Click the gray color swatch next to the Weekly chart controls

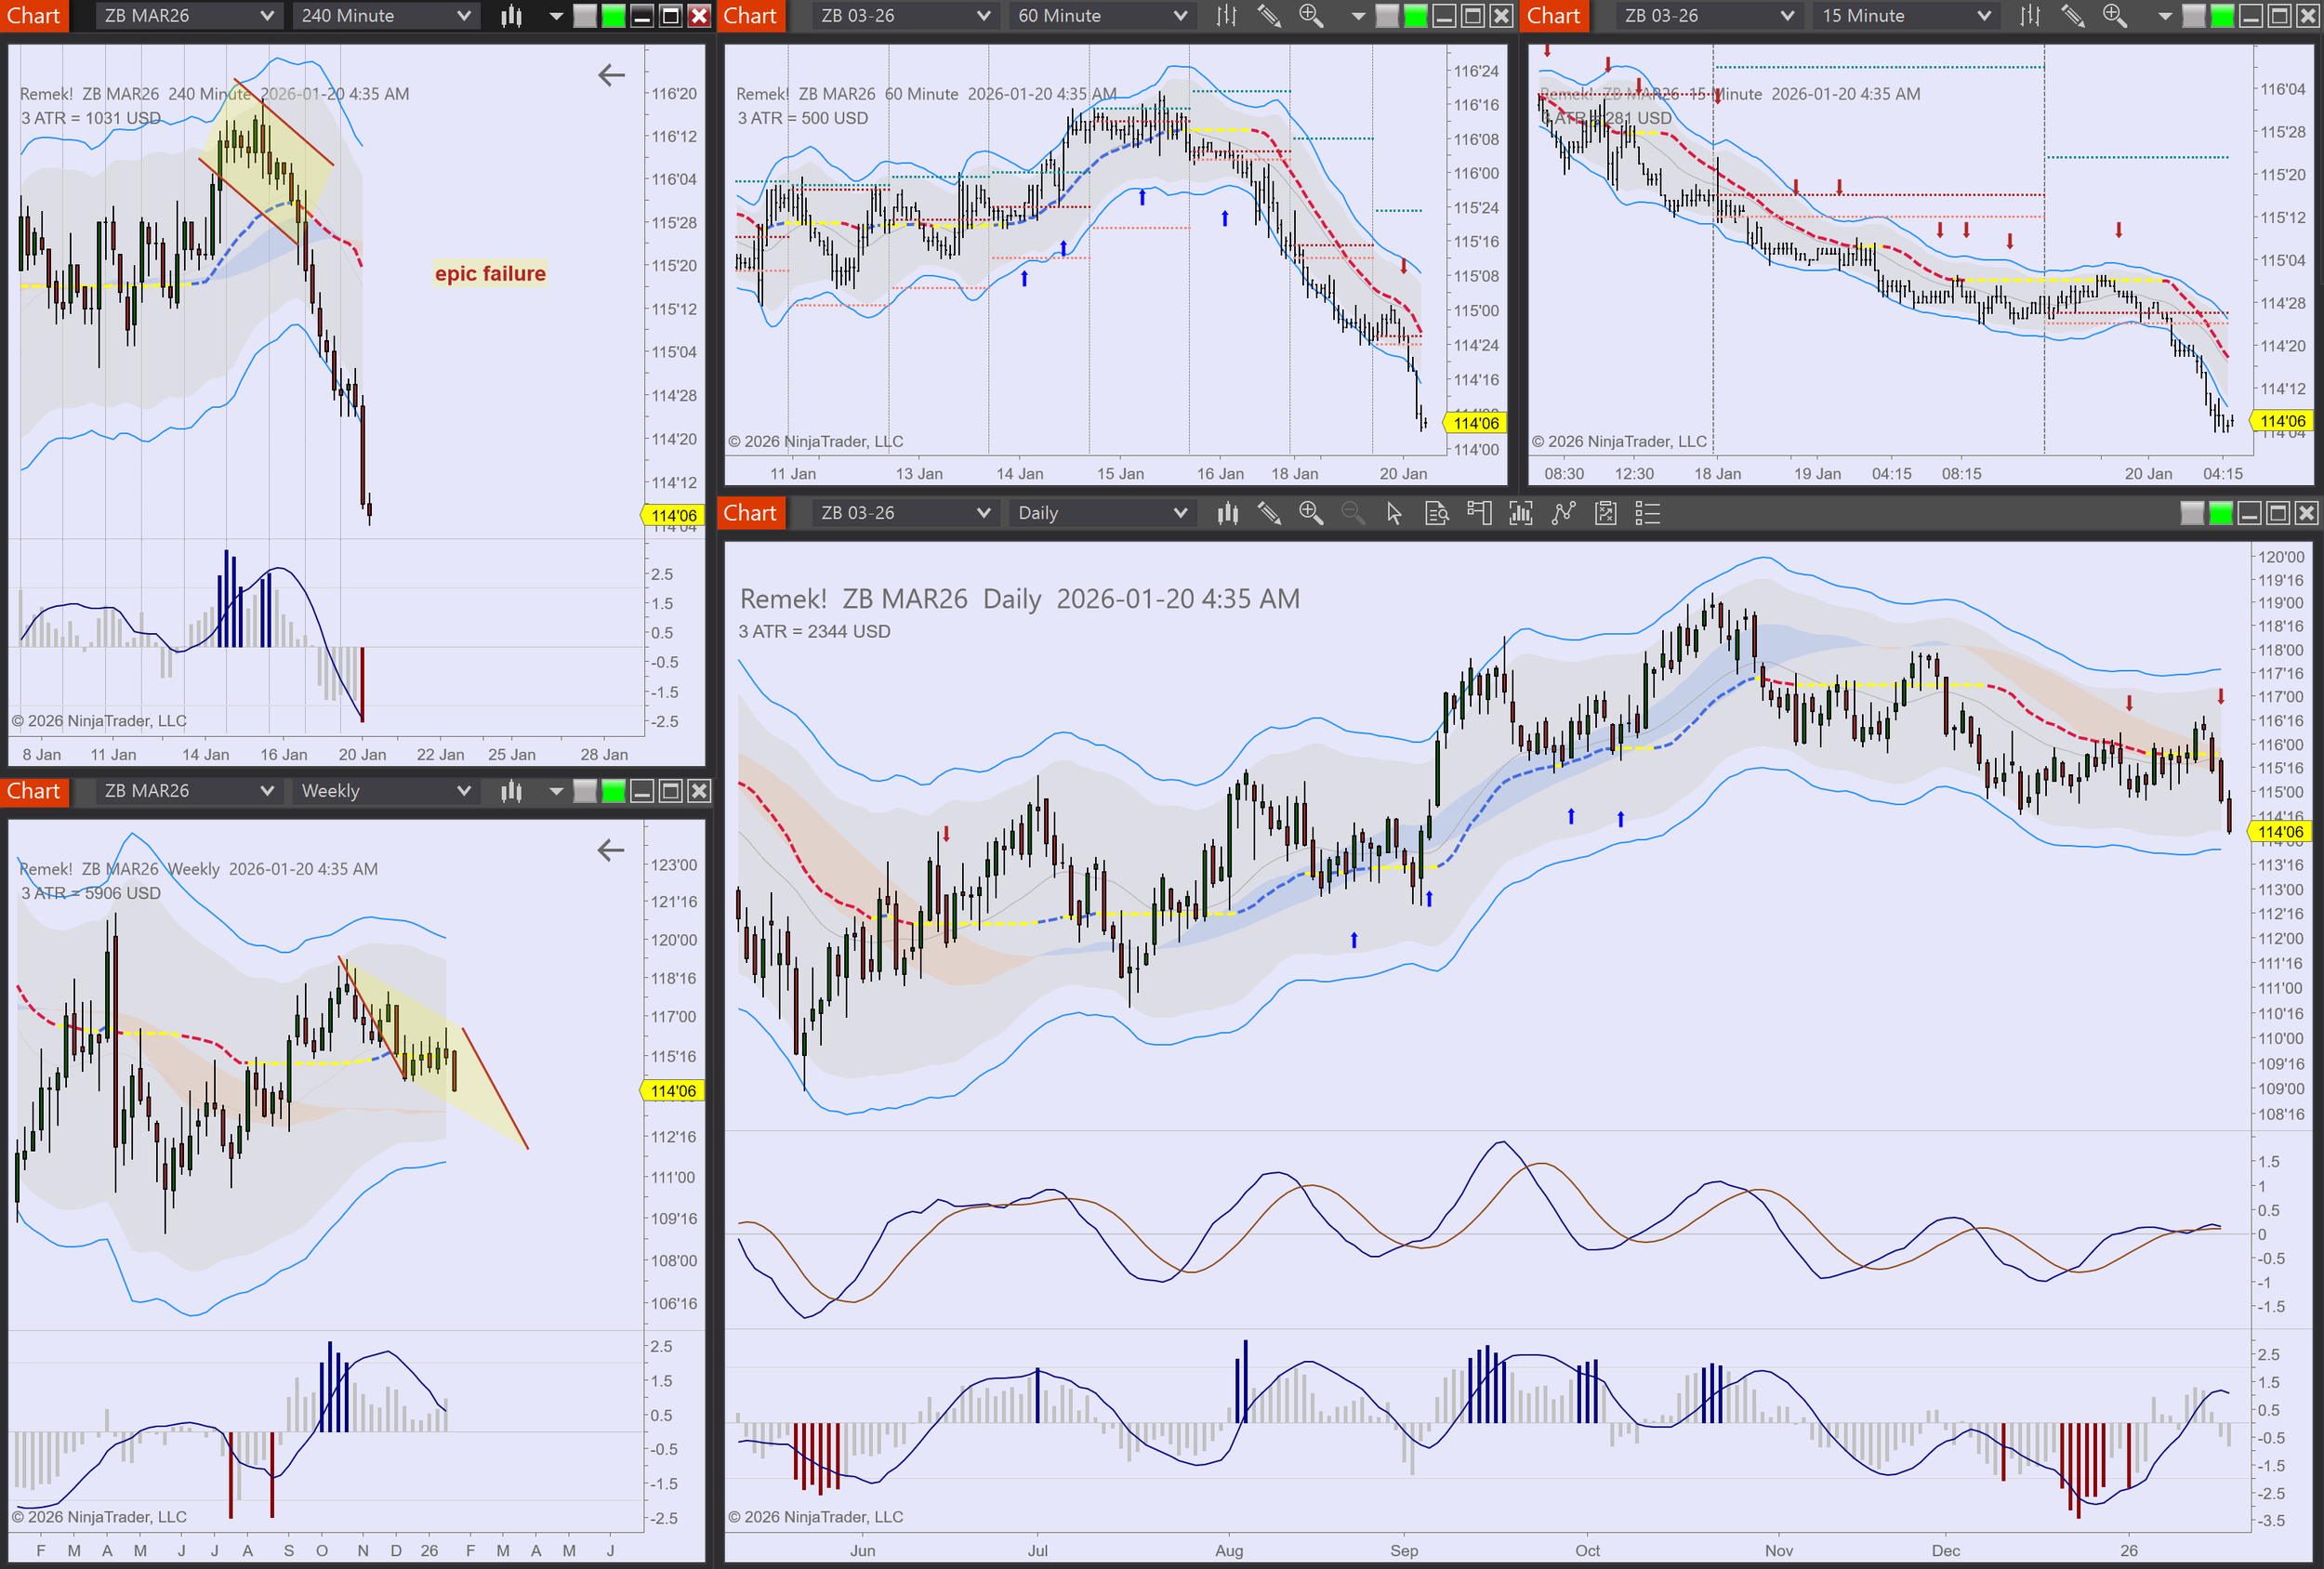tap(583, 791)
